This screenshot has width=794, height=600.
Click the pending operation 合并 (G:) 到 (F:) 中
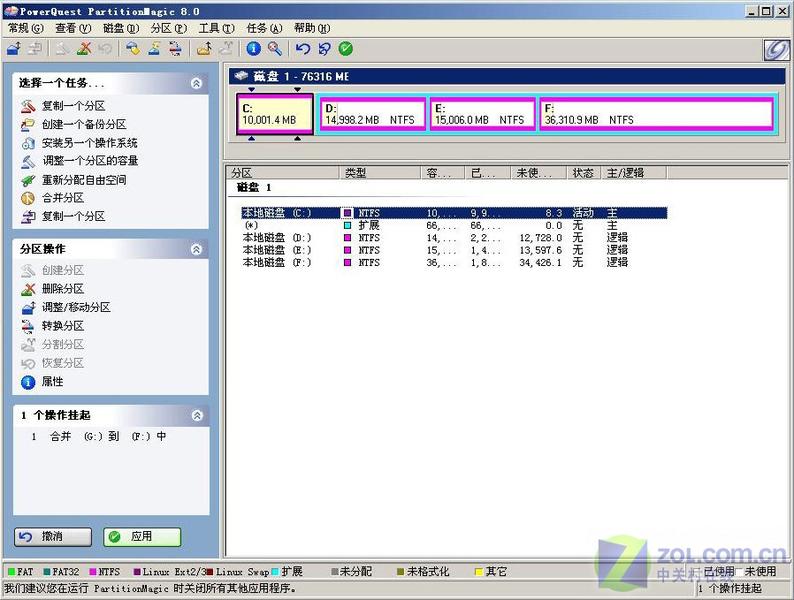[99, 436]
